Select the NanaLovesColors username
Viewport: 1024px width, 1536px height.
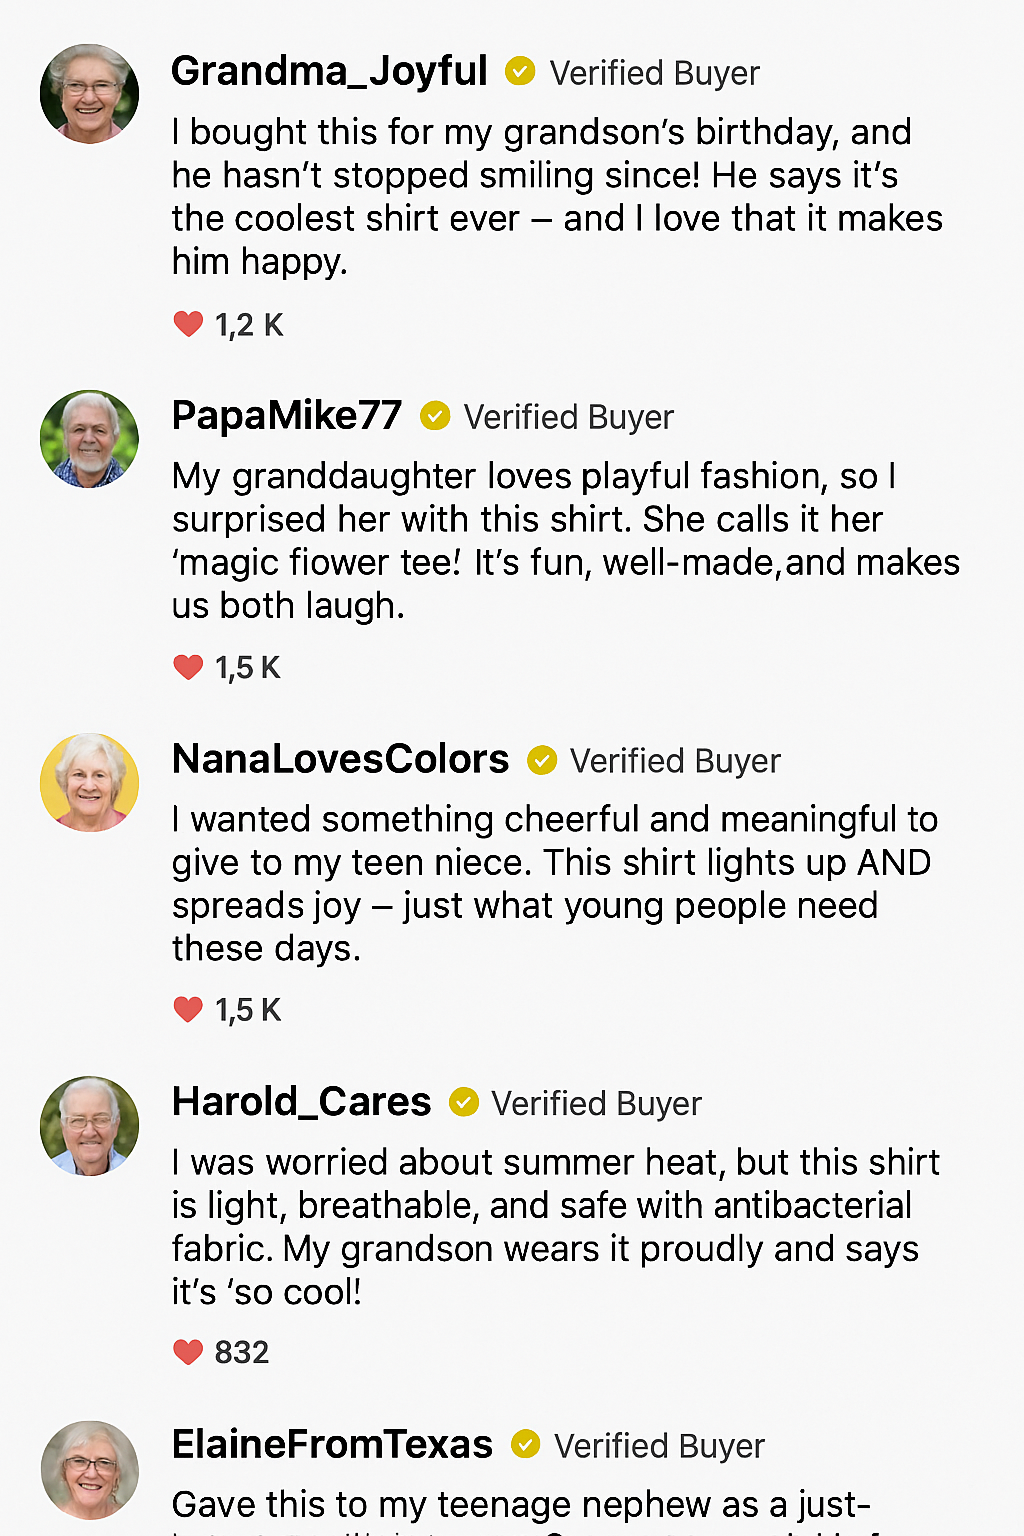click(340, 760)
